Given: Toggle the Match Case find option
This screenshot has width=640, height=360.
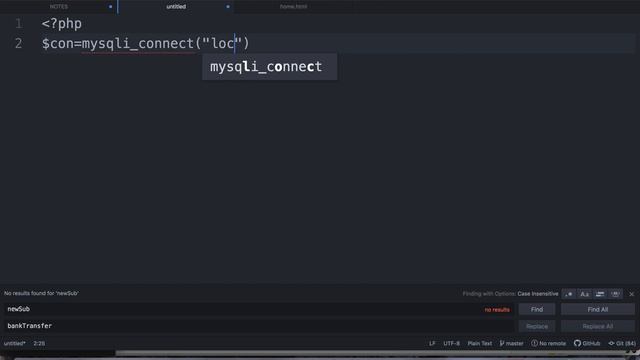Looking at the screenshot, I should click(x=584, y=294).
